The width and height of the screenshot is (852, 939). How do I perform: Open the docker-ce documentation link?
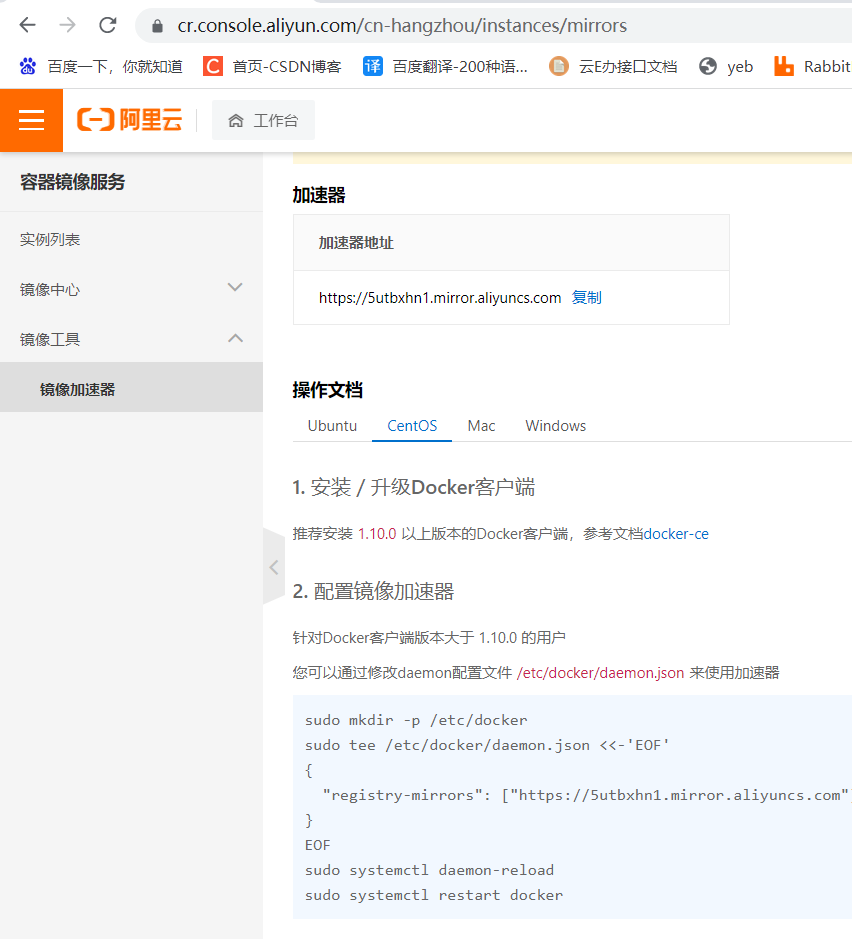point(676,534)
